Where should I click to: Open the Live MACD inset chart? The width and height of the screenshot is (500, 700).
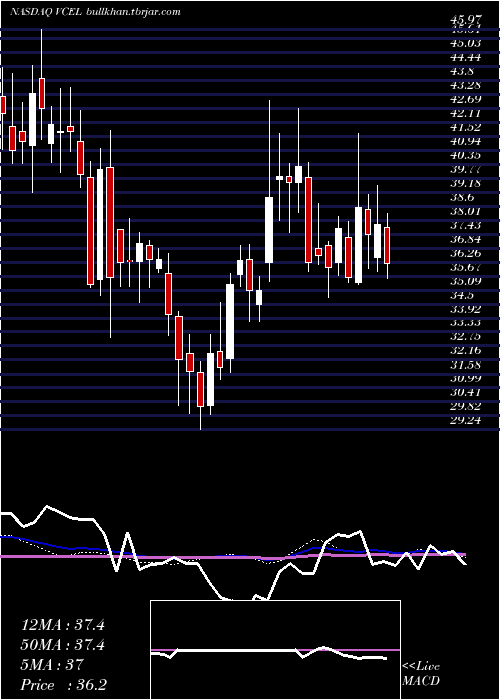(275, 650)
